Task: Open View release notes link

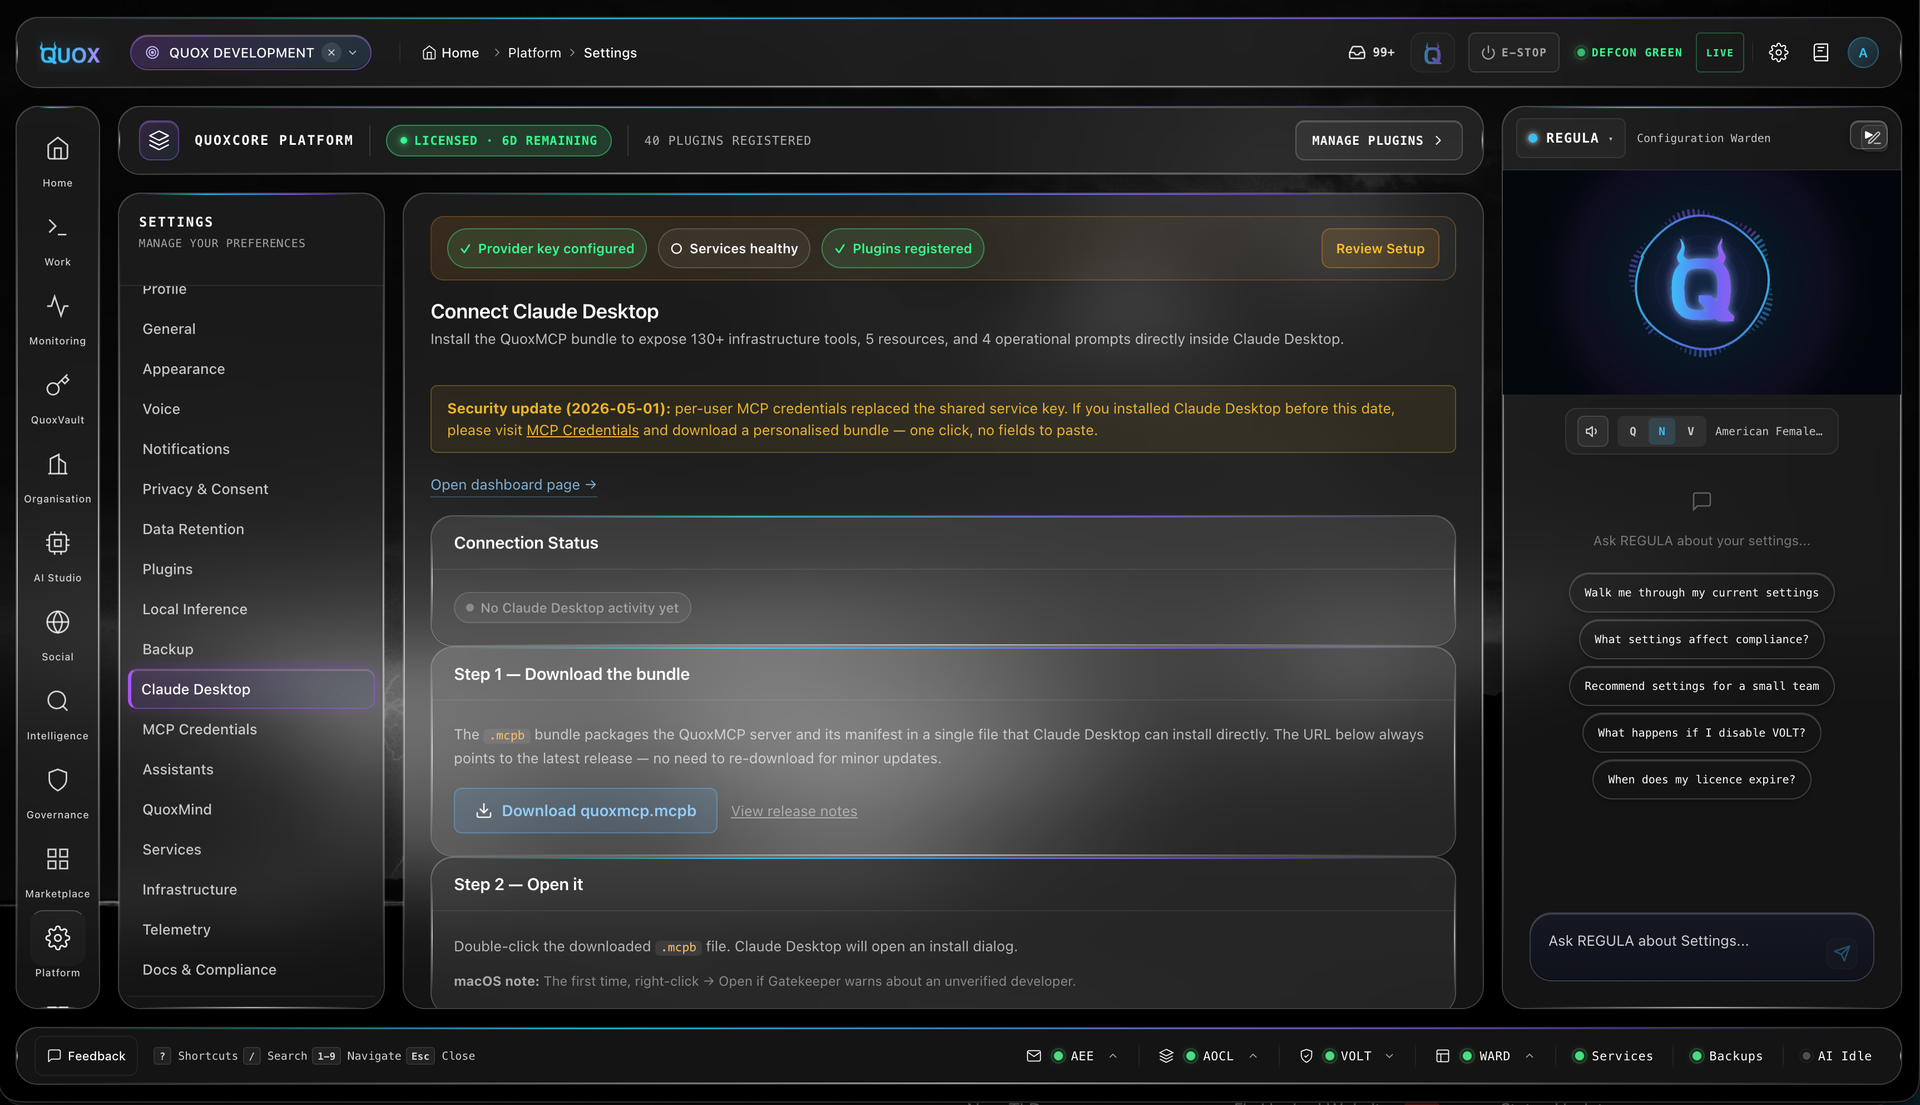Action: click(x=794, y=811)
